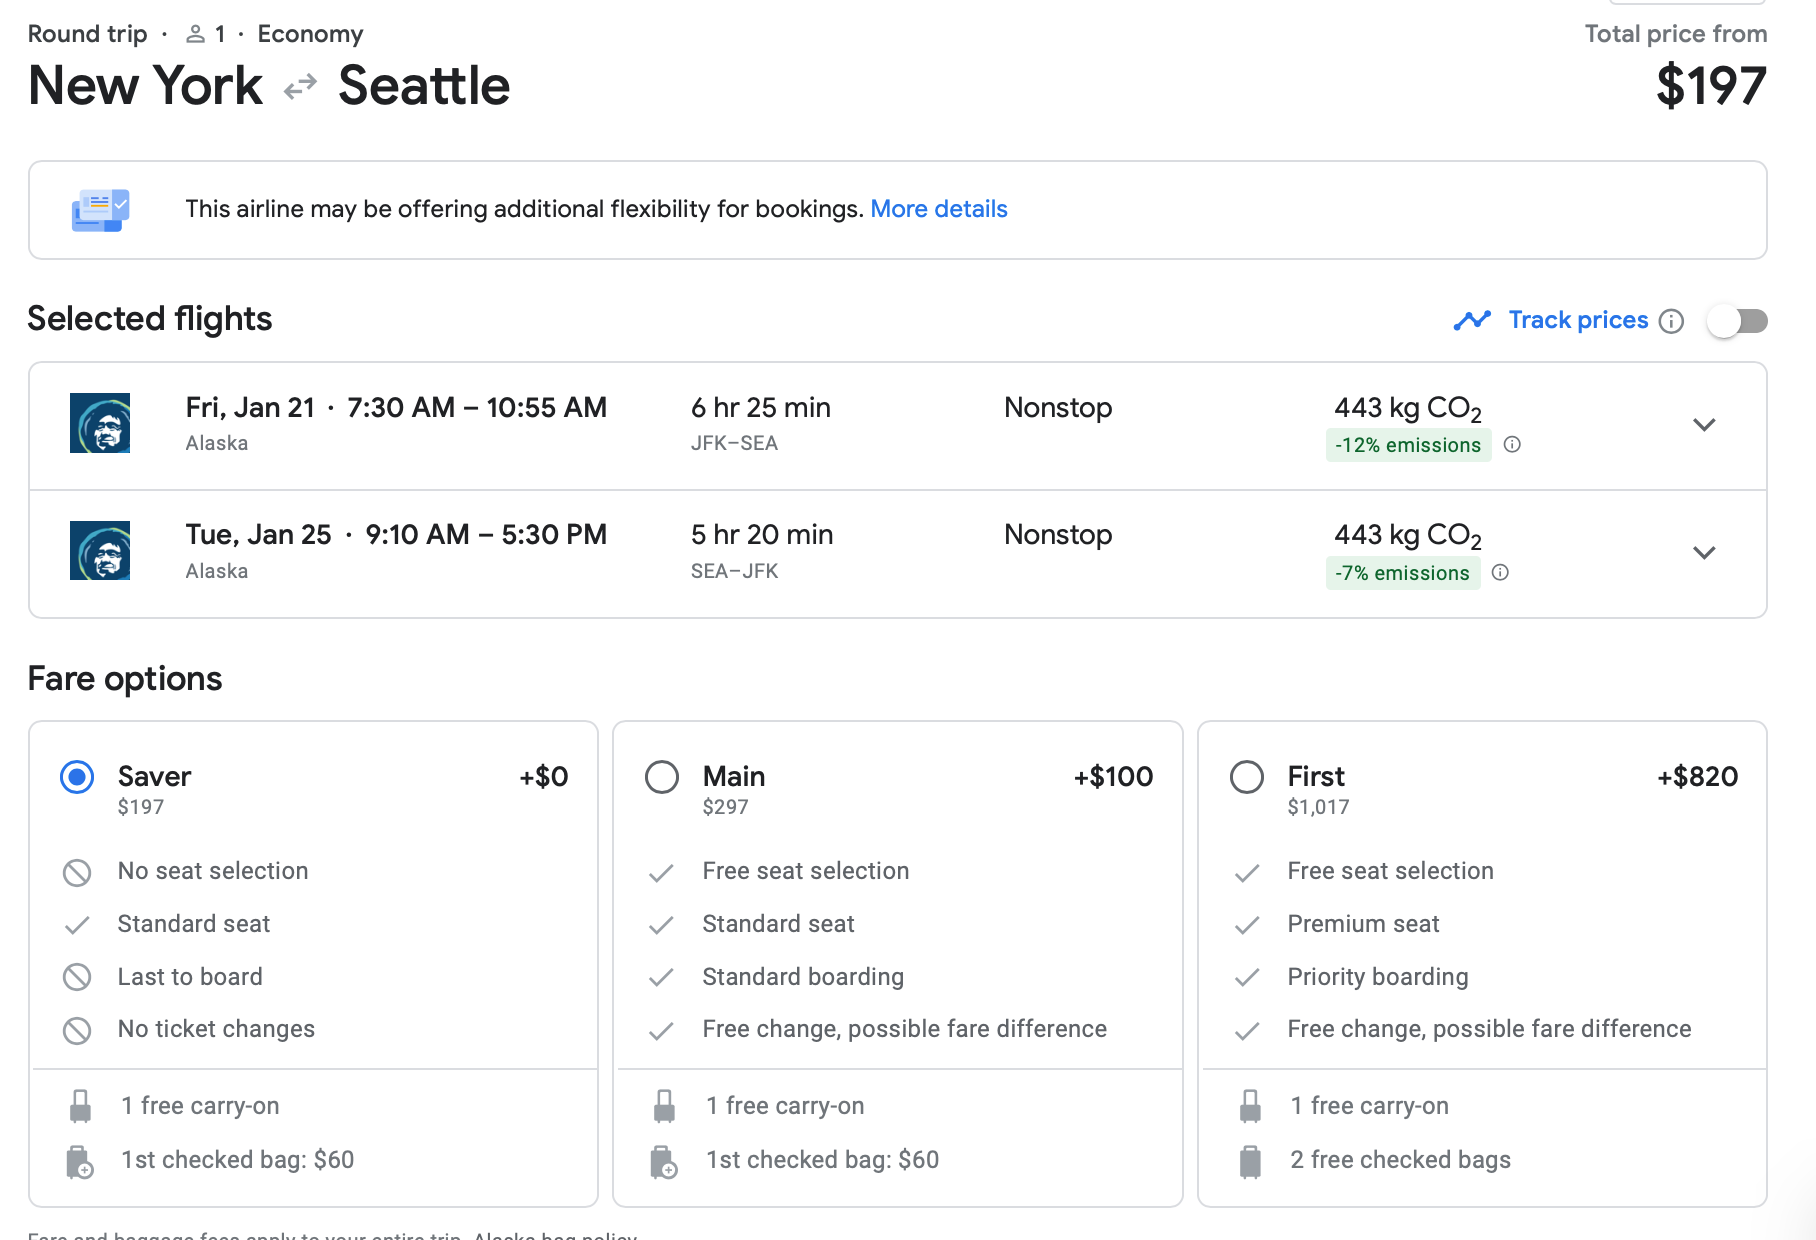Click the -12% emissions badge
Viewport: 1816px width, 1240px height.
pos(1407,445)
